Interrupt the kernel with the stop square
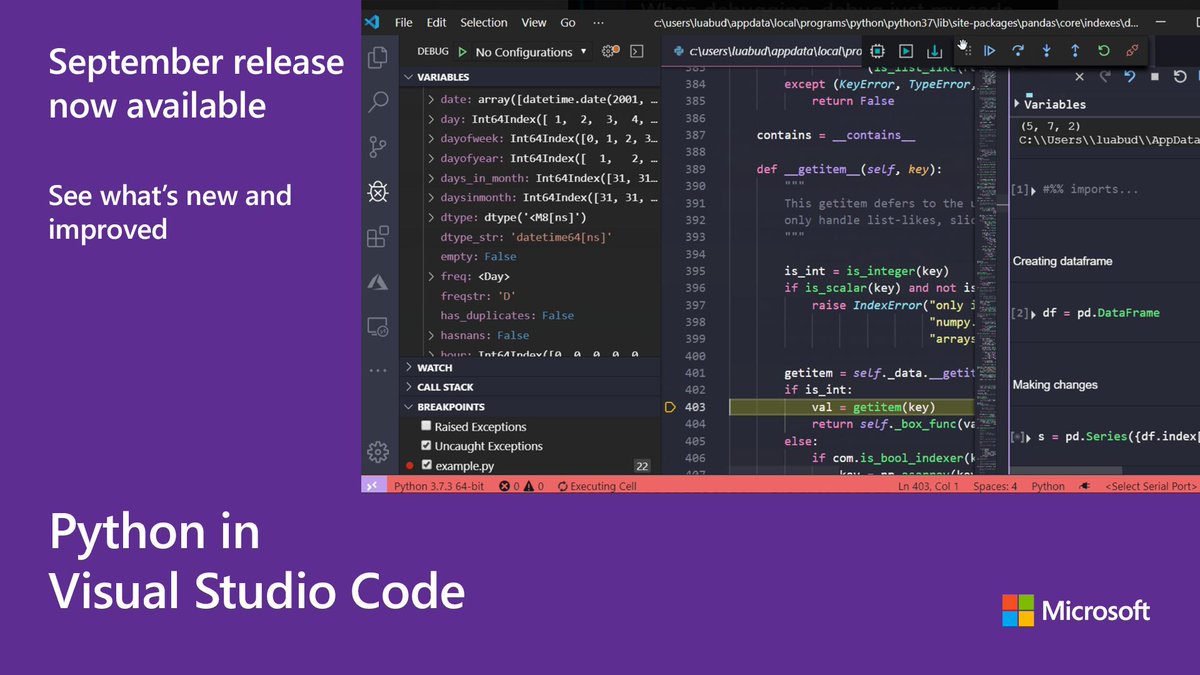Viewport: 1200px width, 675px height. pos(1155,76)
